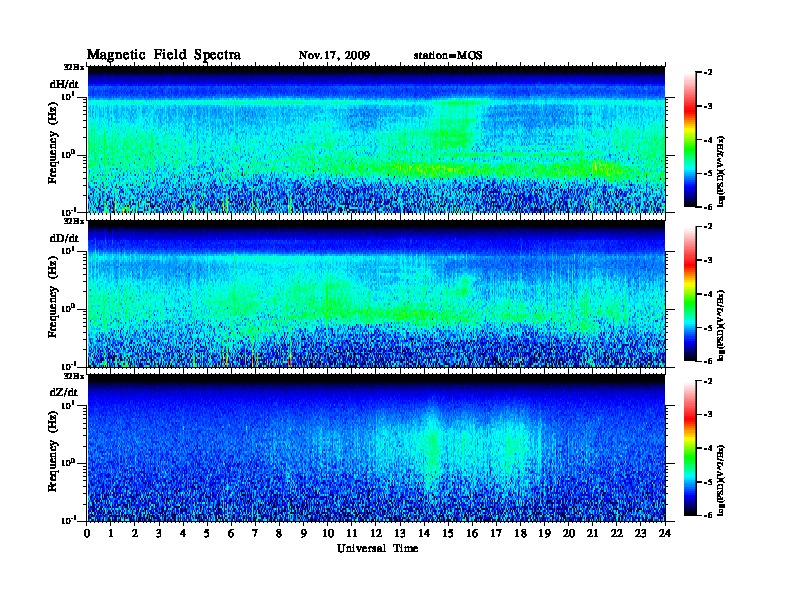The image size is (792, 612).
Task: Click the 'Universal Time' axis title
Action: pos(377,548)
